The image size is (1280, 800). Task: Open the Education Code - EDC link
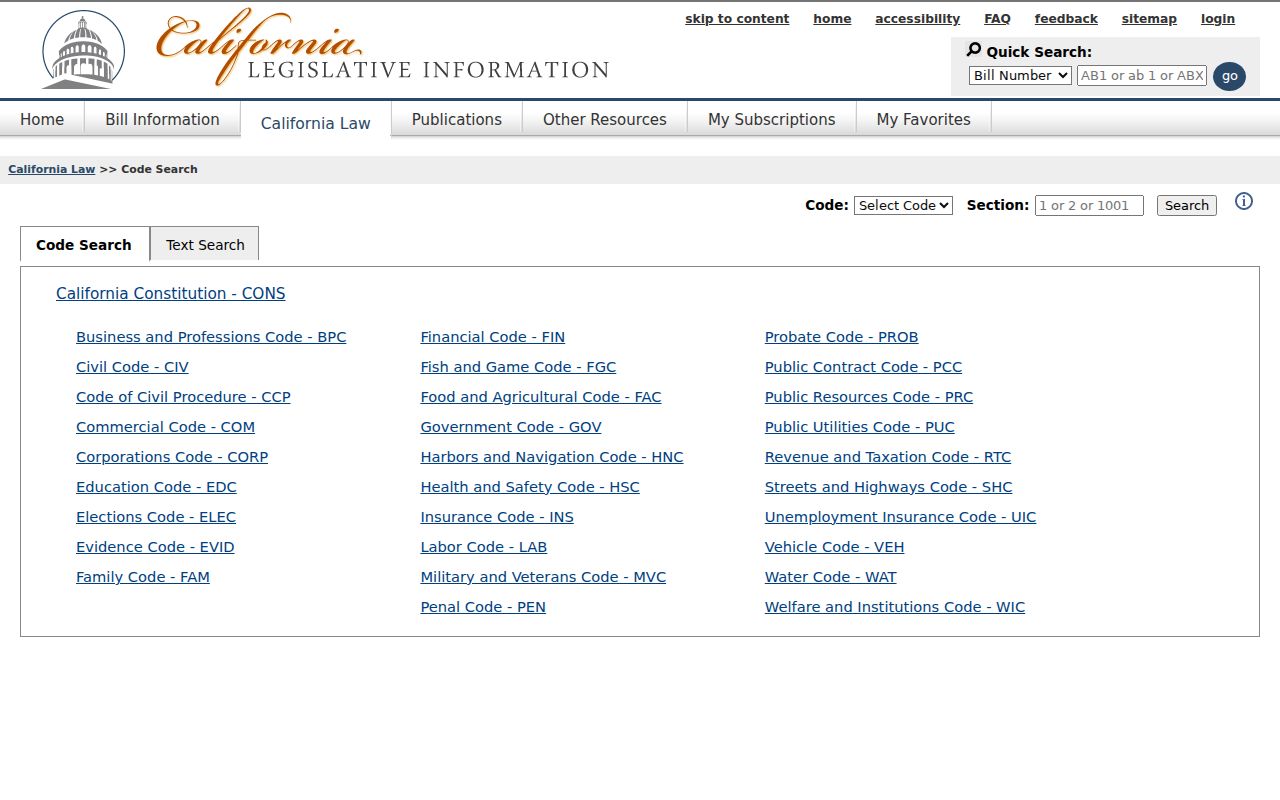click(x=156, y=487)
